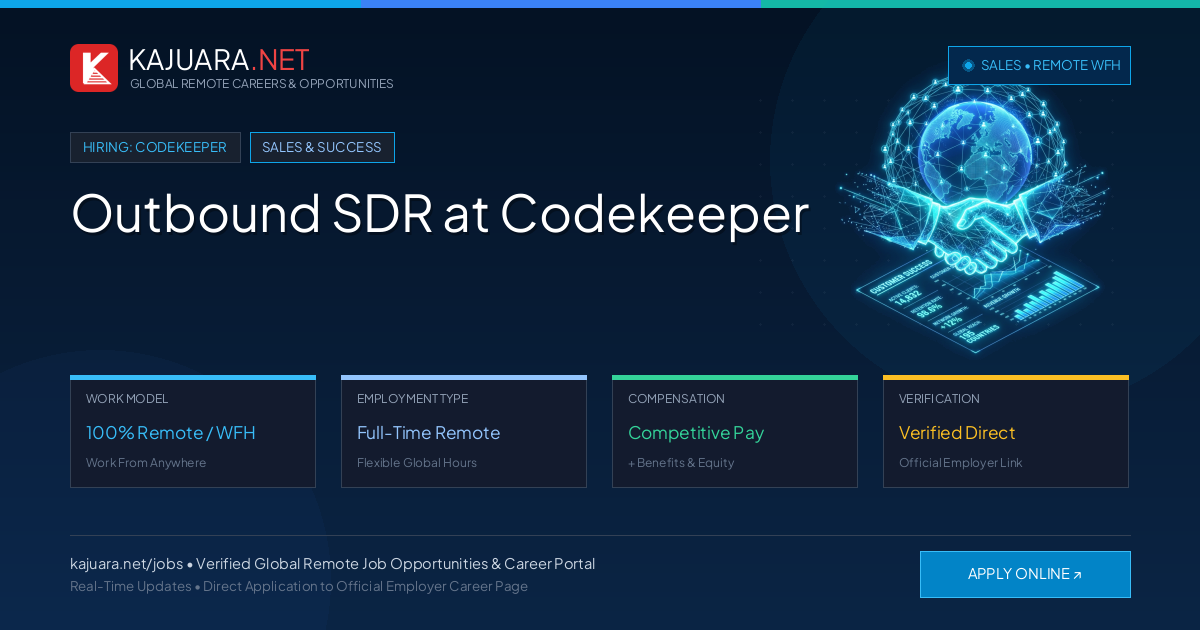Click the Competitive Pay value
Image resolution: width=1200 pixels, height=630 pixels.
(x=696, y=433)
